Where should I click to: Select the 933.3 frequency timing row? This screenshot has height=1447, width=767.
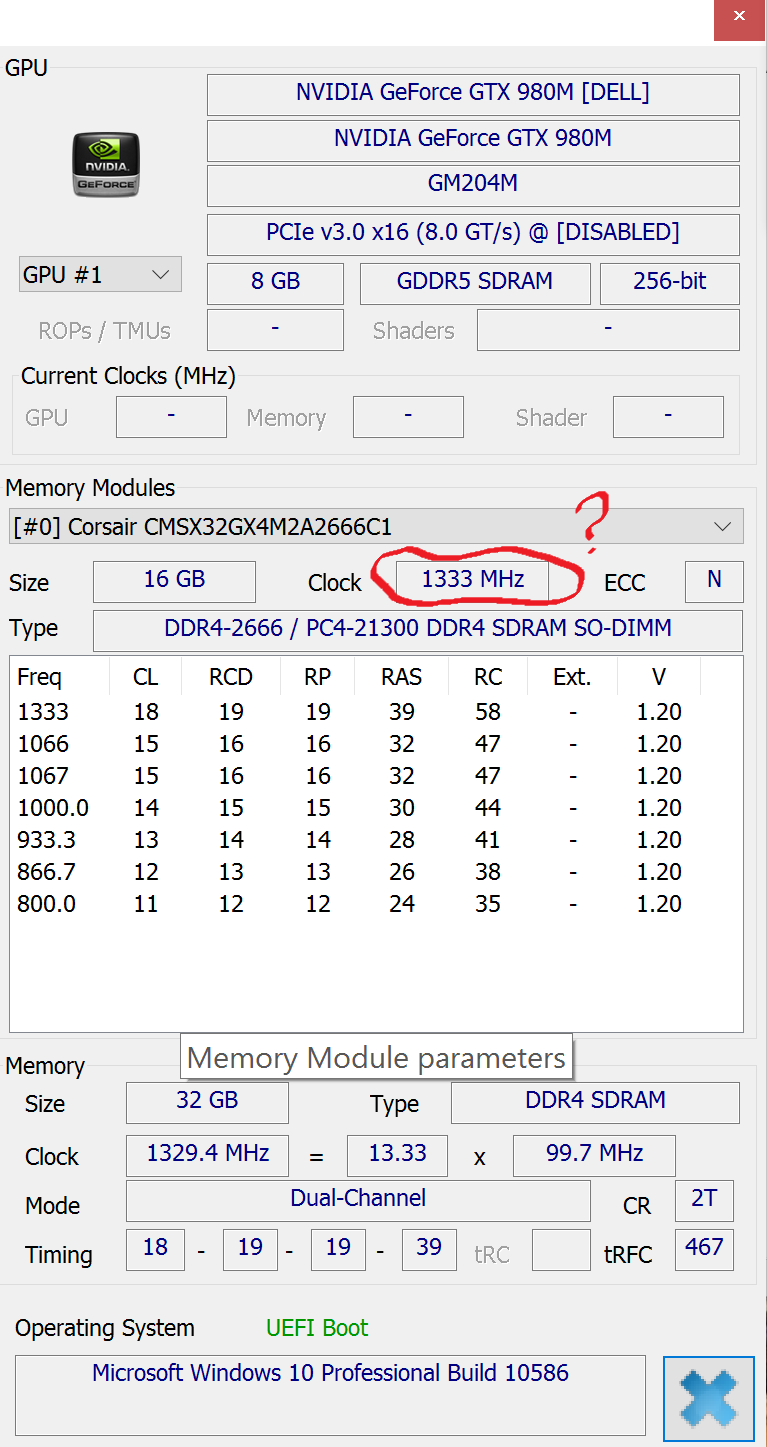click(x=376, y=840)
